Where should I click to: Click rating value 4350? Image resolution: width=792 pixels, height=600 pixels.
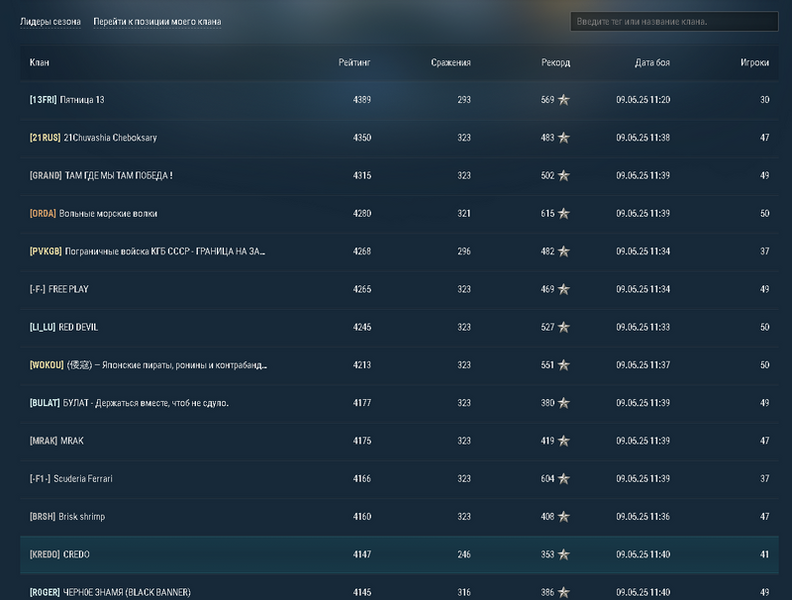click(362, 138)
